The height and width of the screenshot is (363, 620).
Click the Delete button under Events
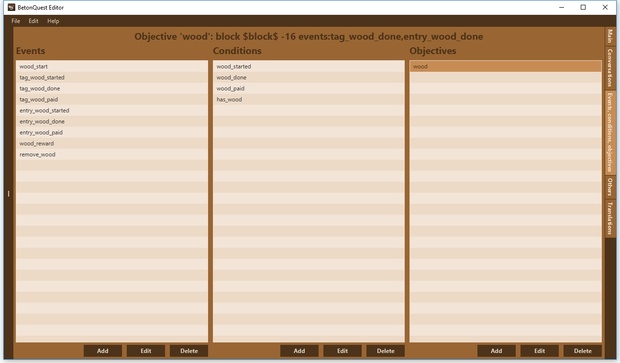coord(189,351)
